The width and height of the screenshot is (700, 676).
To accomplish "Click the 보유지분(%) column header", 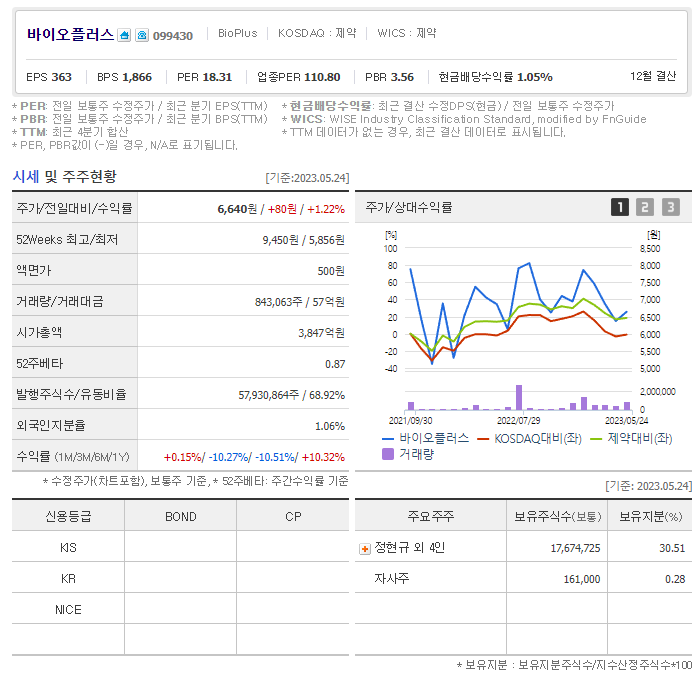I will tap(650, 517).
